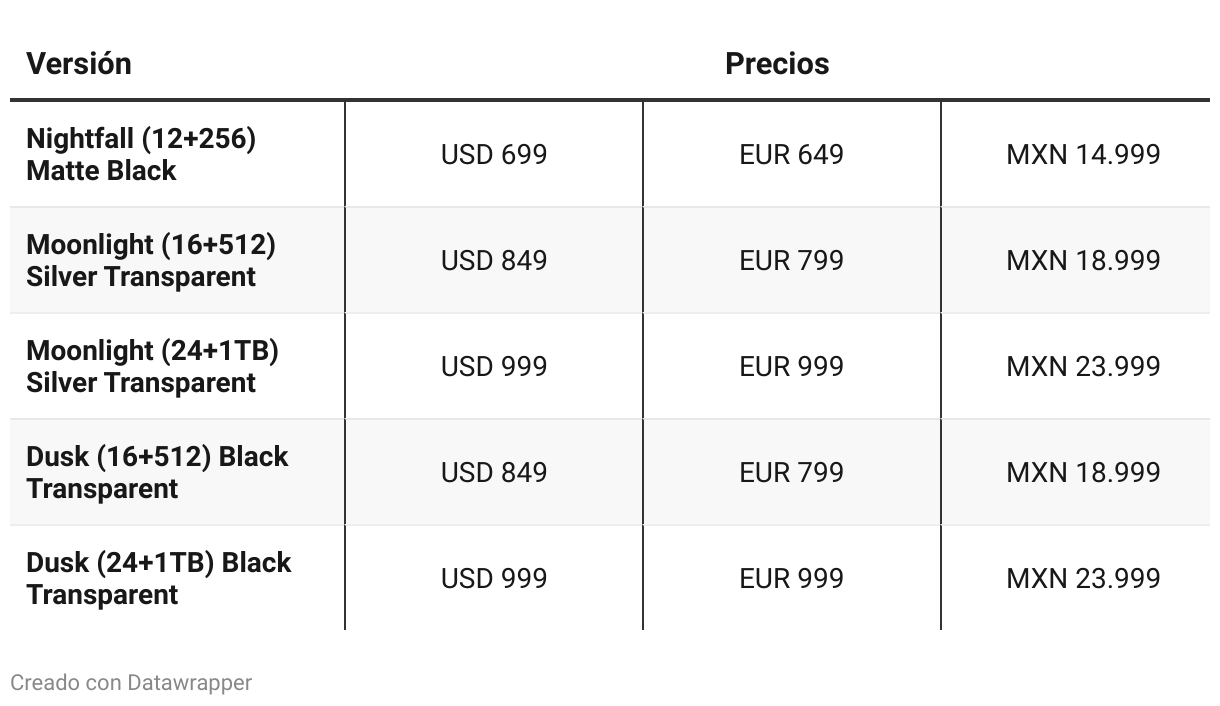Select the Nightfall (12+256) Matte Black row label
Screen dimensions: 1220x706
(141, 154)
